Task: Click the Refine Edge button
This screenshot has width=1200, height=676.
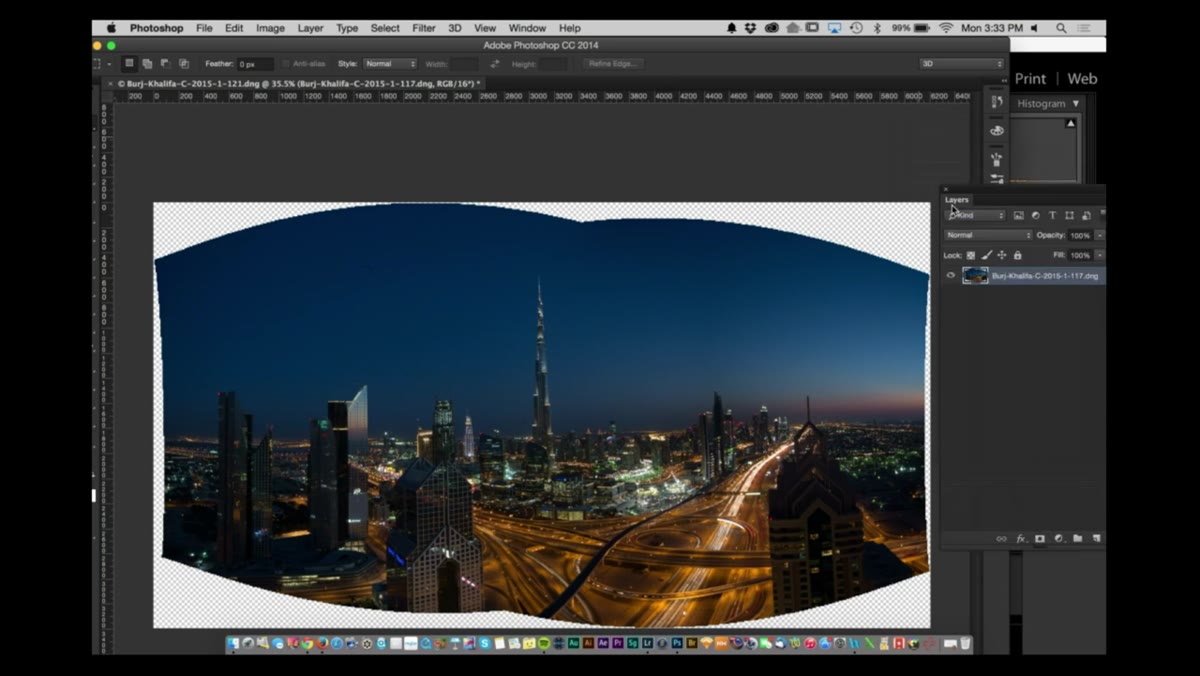Action: 611,64
